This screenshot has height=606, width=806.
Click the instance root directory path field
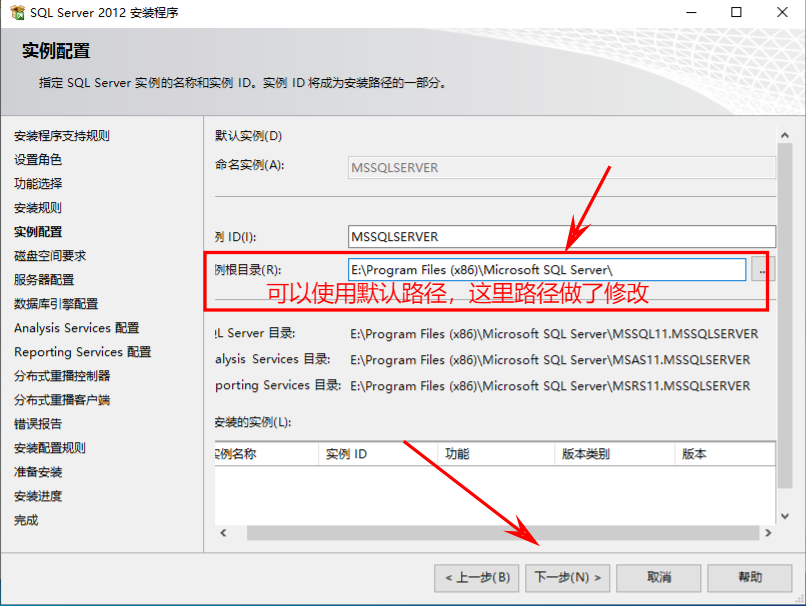[x=547, y=270]
